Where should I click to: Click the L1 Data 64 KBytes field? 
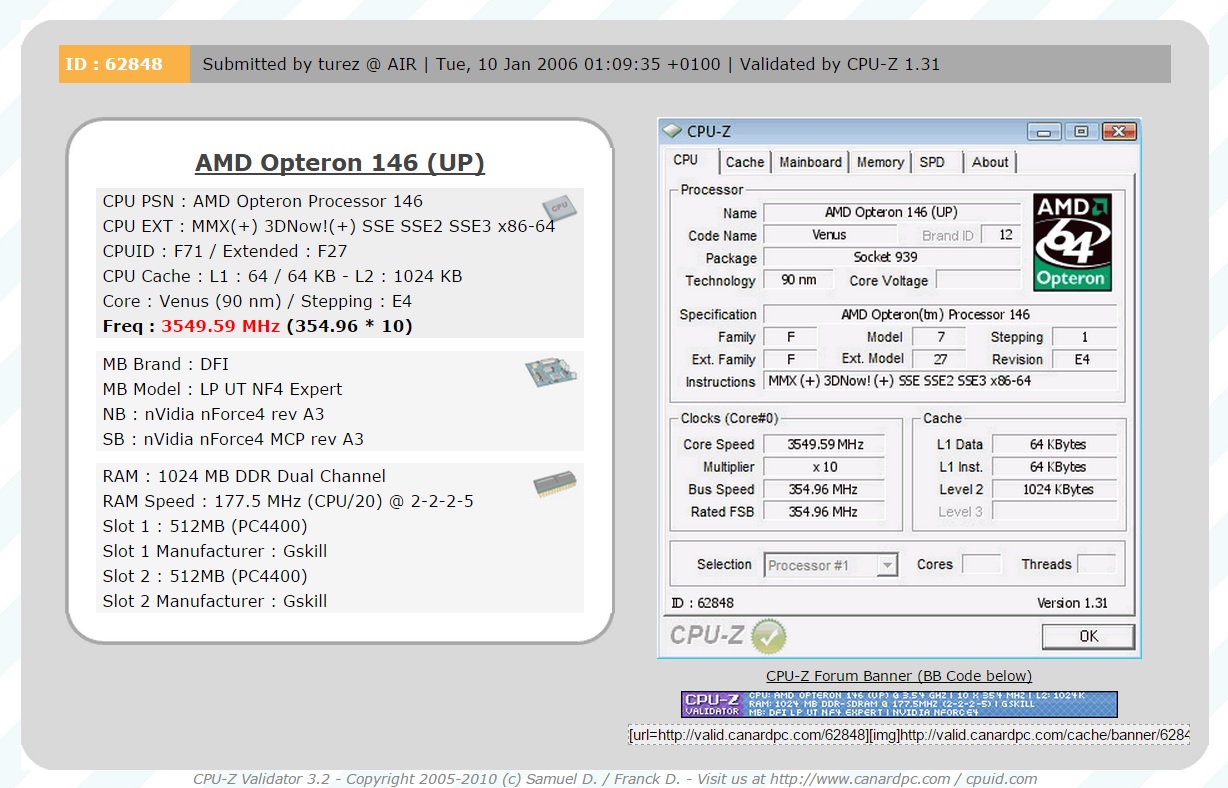tap(1056, 444)
